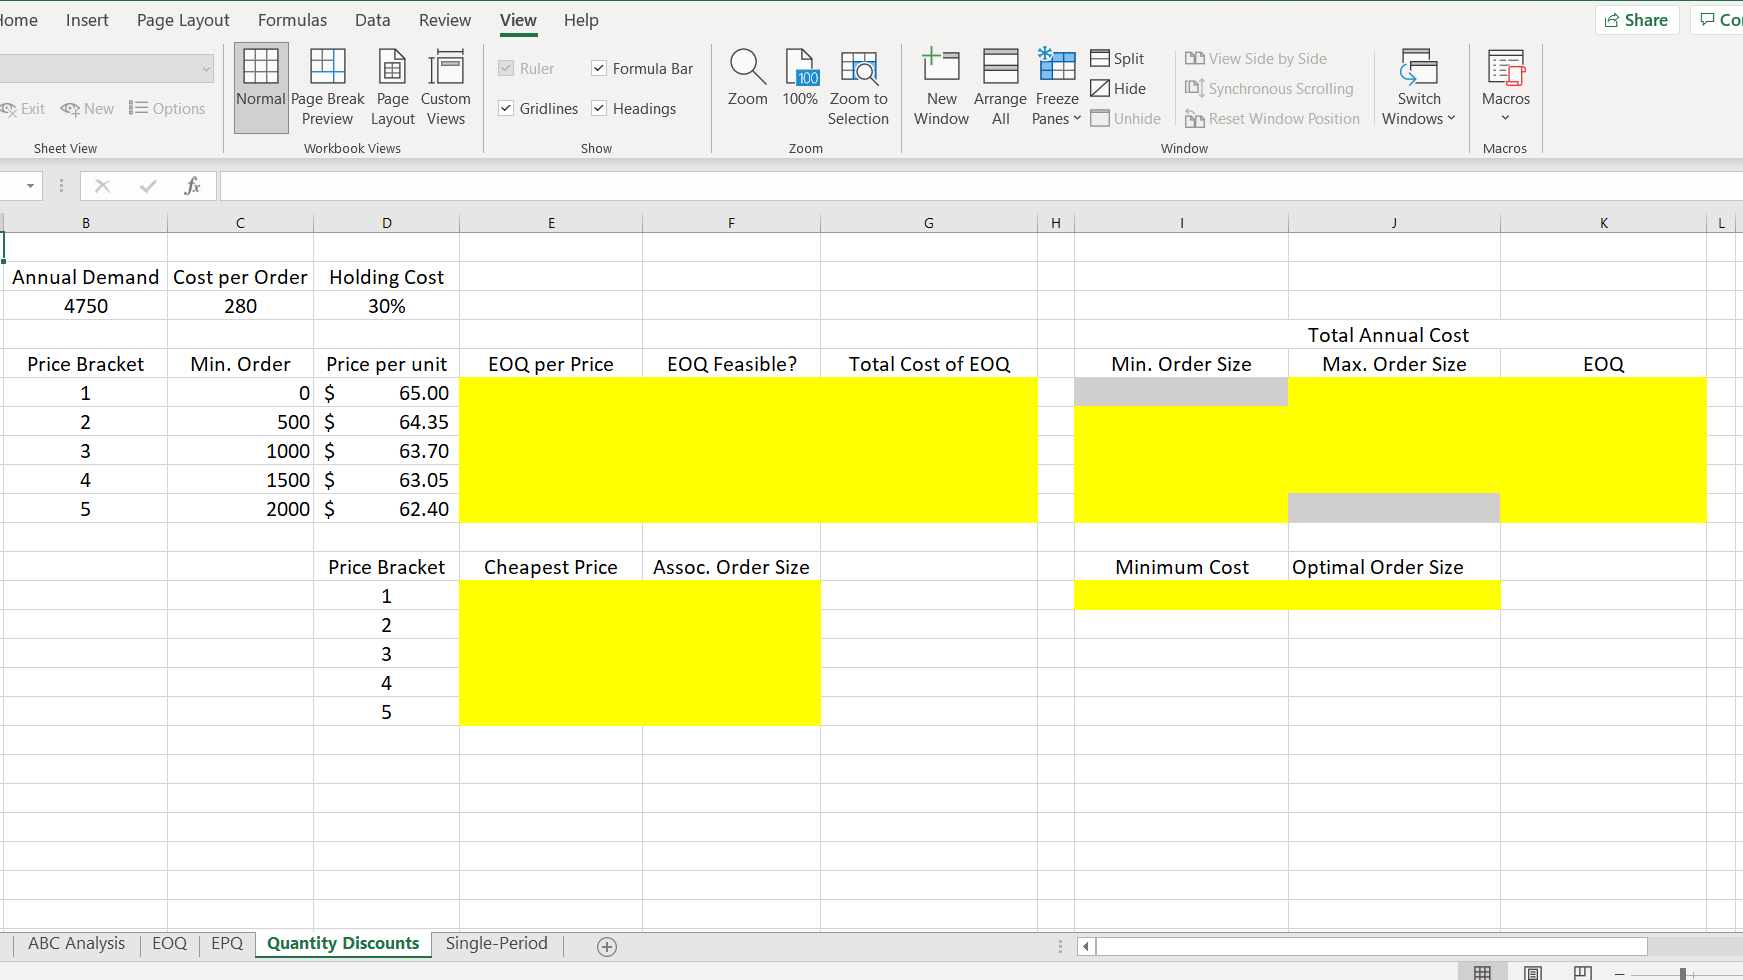Open Page Break Preview view
This screenshot has width=1743, height=980.
328,88
